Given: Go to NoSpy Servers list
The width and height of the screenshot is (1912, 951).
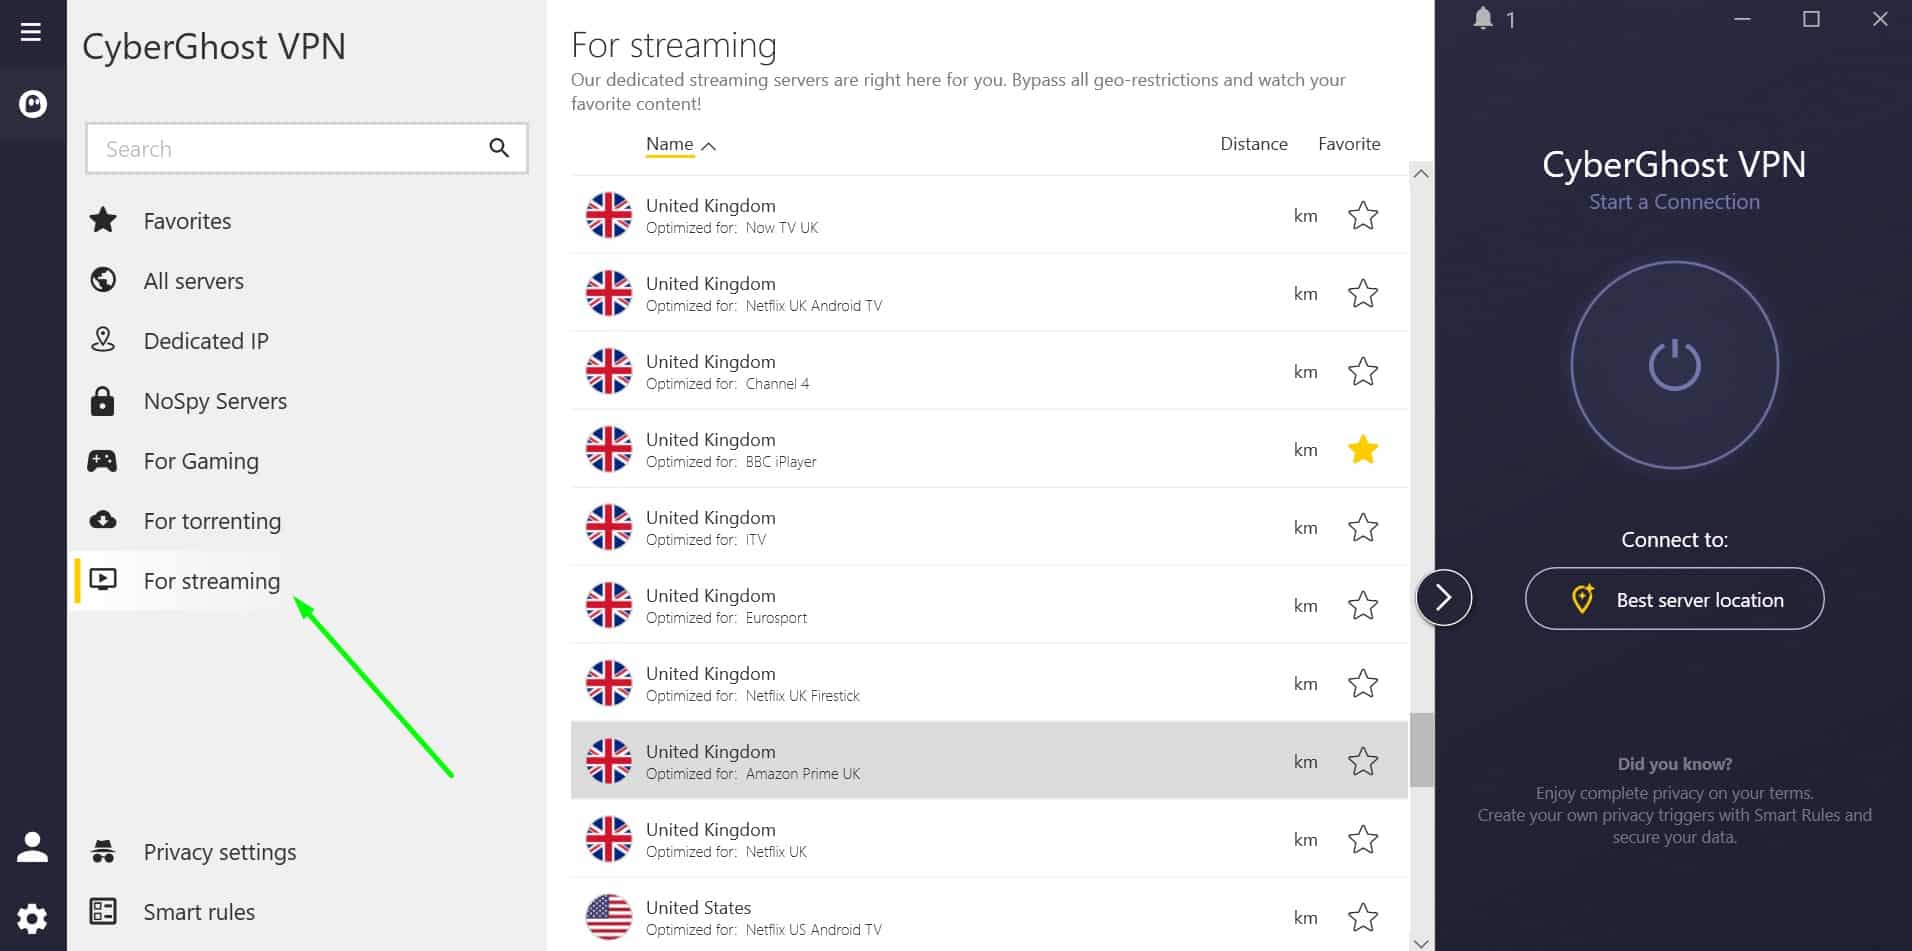Looking at the screenshot, I should tap(215, 401).
